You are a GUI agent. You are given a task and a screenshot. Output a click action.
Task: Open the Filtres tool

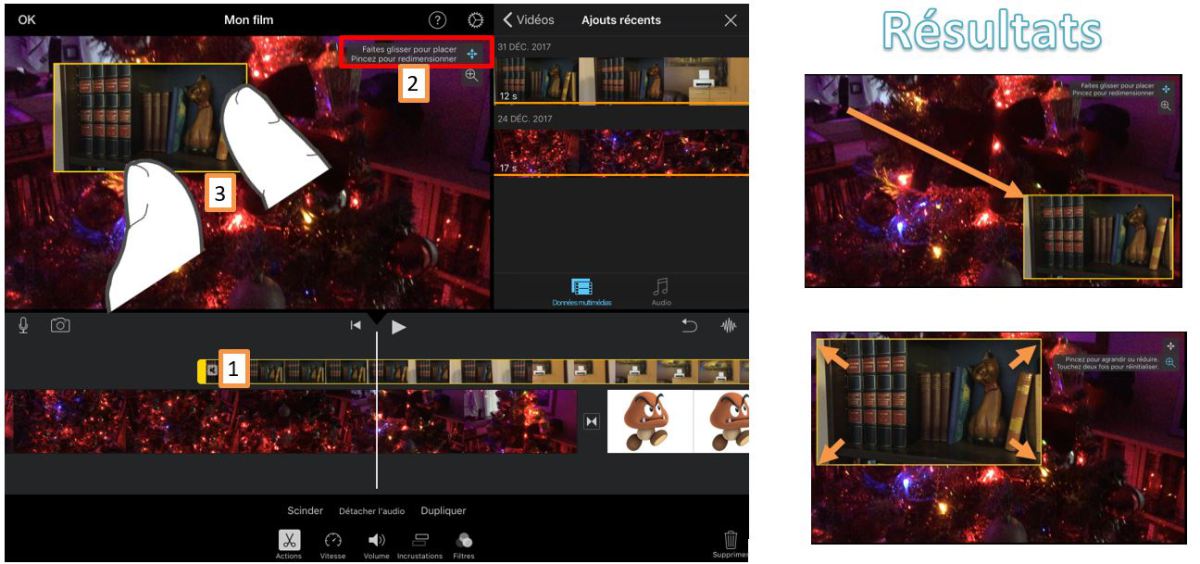coord(463,545)
